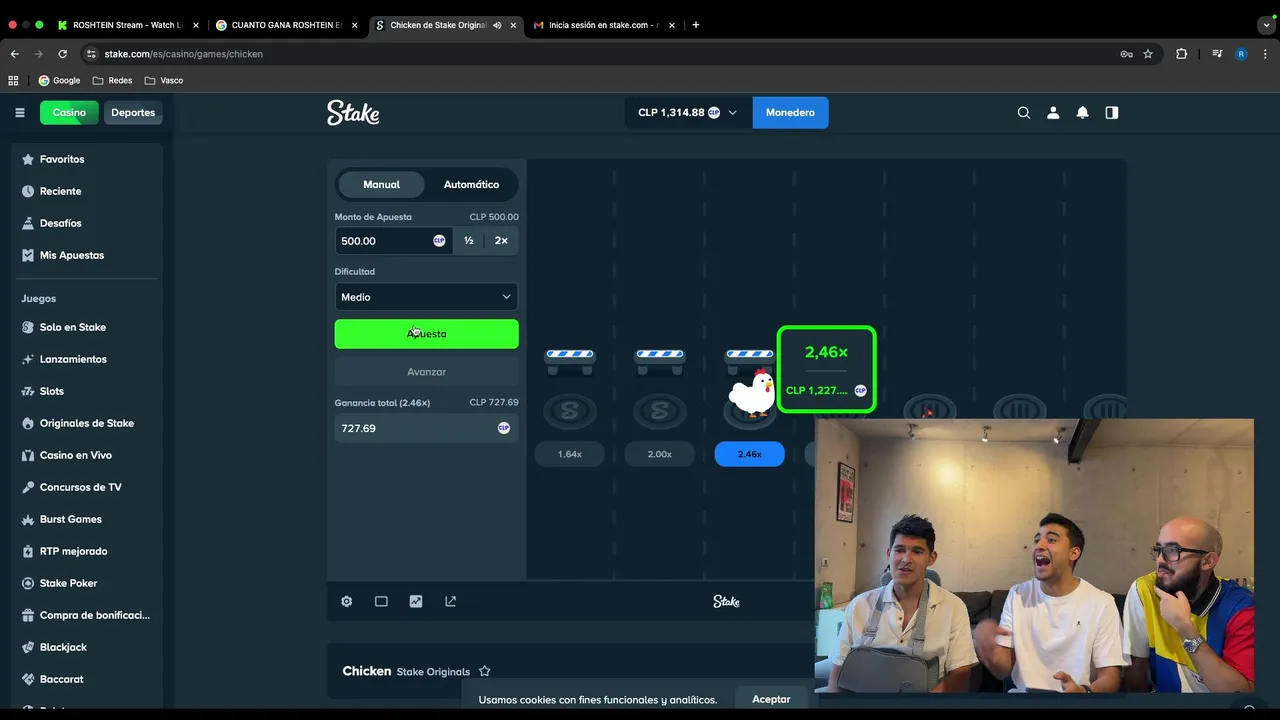Toggle theatre mode rectangle icon
This screenshot has width=1280, height=720.
(381, 601)
